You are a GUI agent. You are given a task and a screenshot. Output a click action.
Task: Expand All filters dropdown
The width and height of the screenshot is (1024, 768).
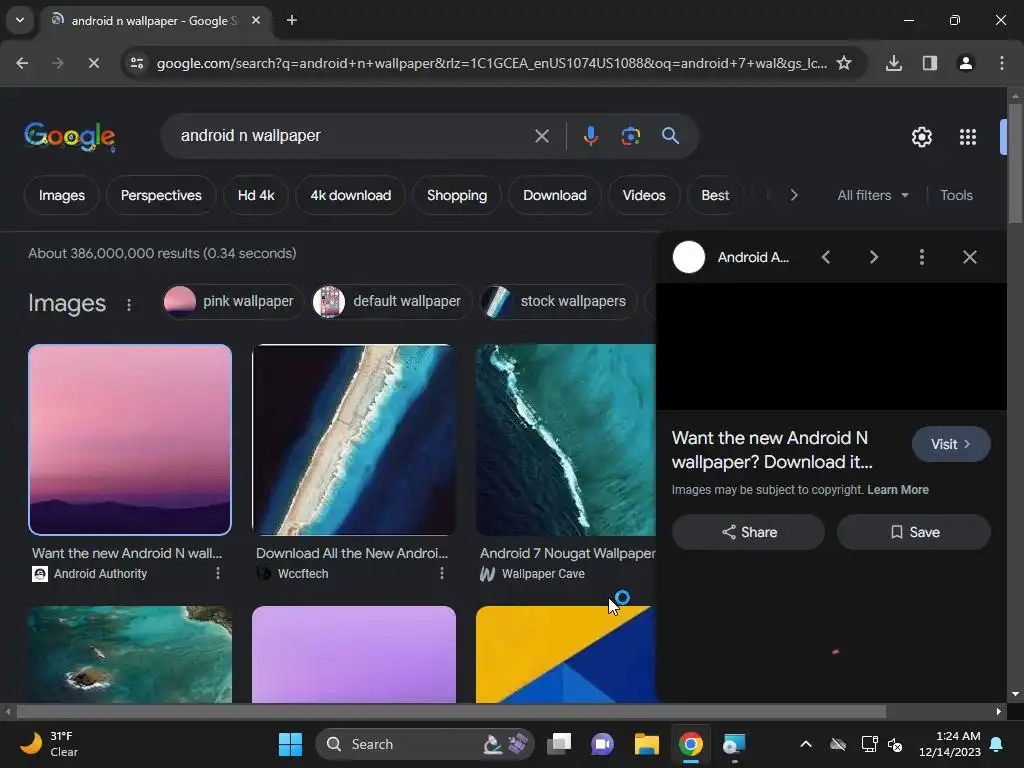coord(872,195)
